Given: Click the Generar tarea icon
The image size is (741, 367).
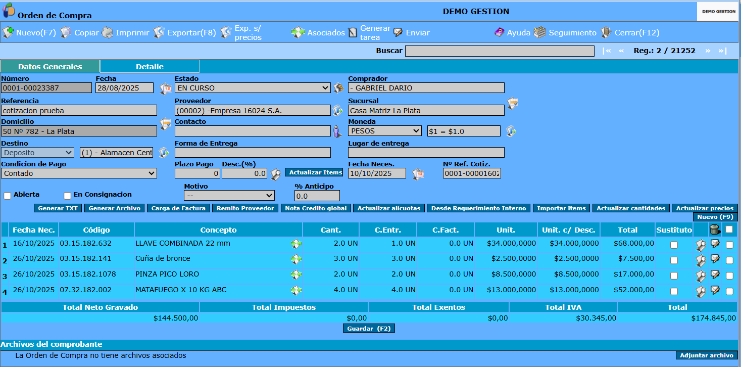Looking at the screenshot, I should [x=353, y=33].
